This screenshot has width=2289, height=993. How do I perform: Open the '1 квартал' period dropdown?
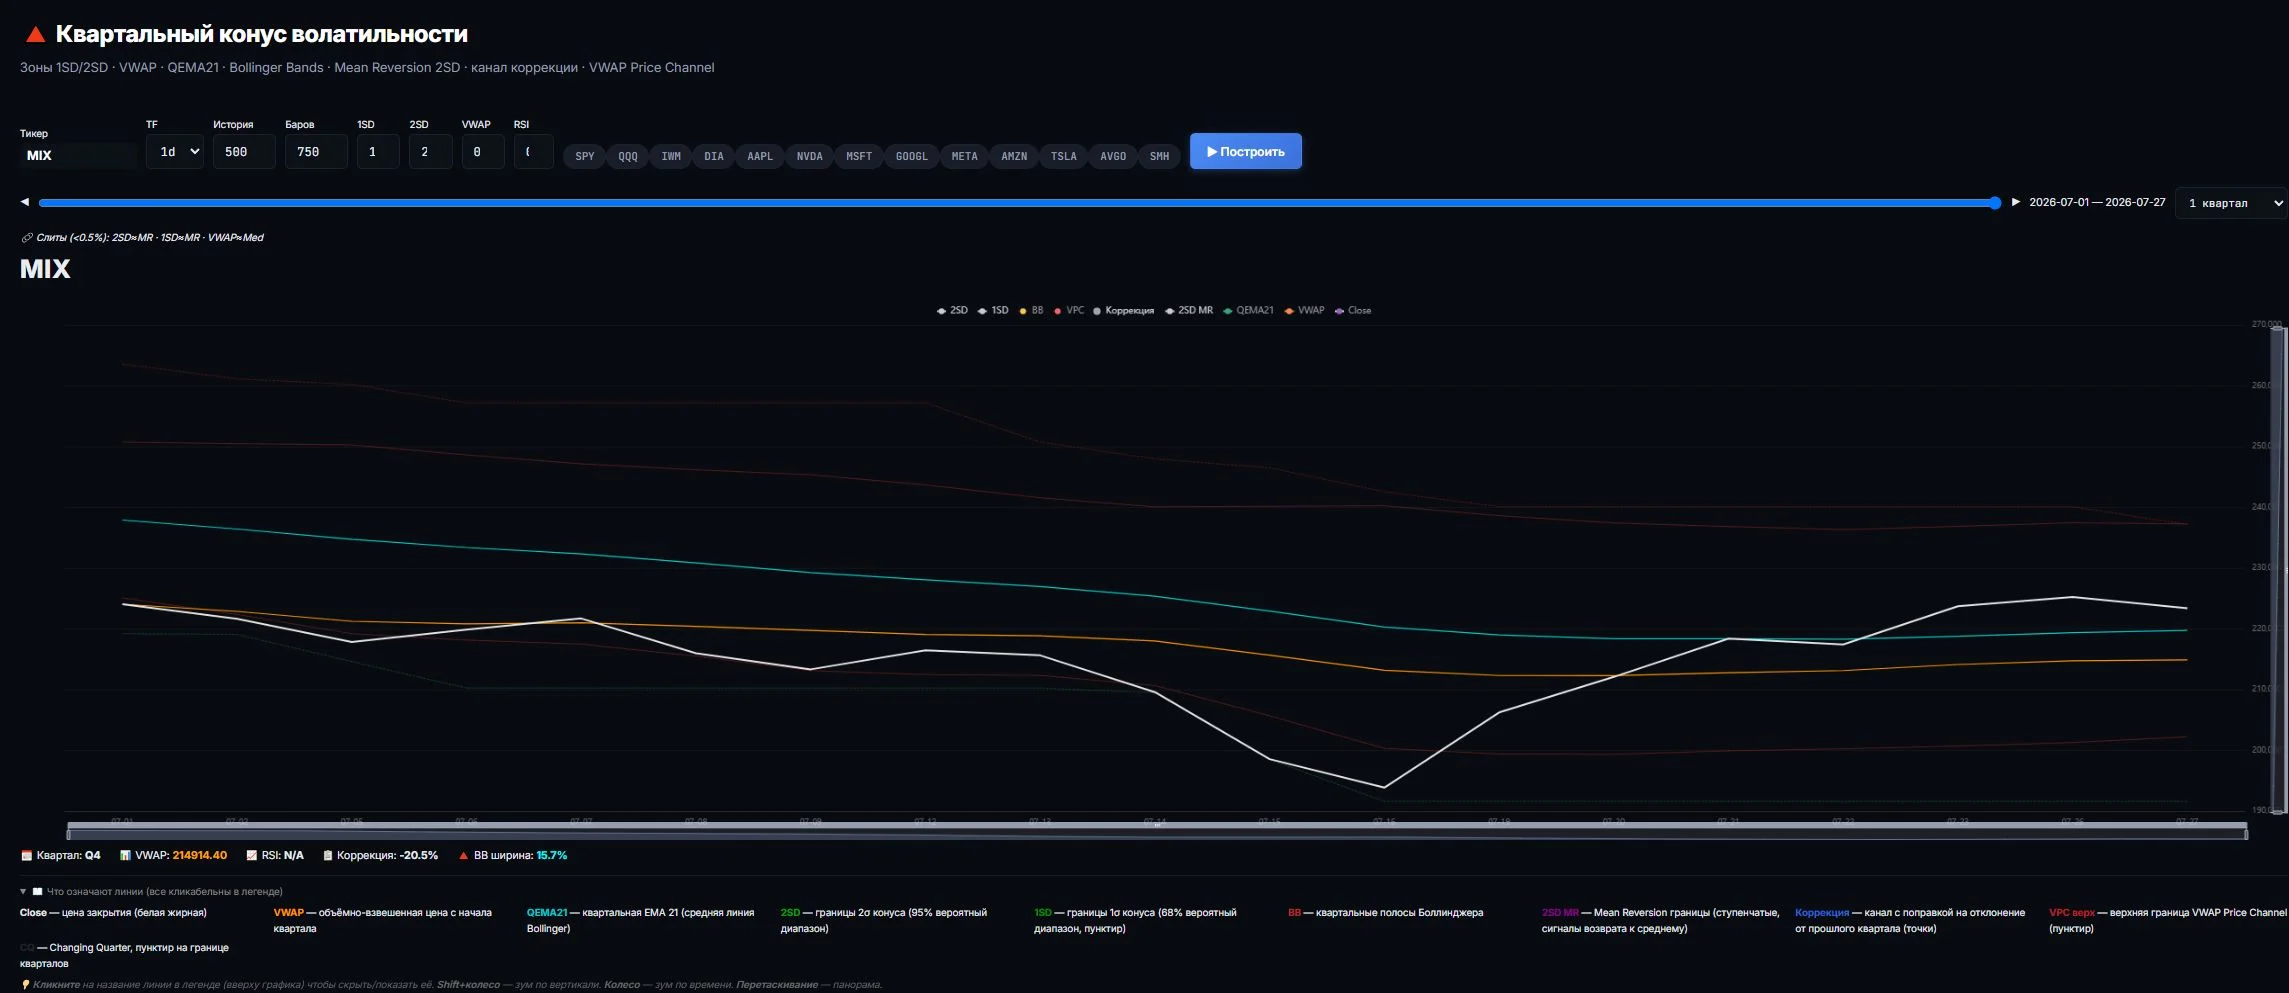coord(2231,203)
